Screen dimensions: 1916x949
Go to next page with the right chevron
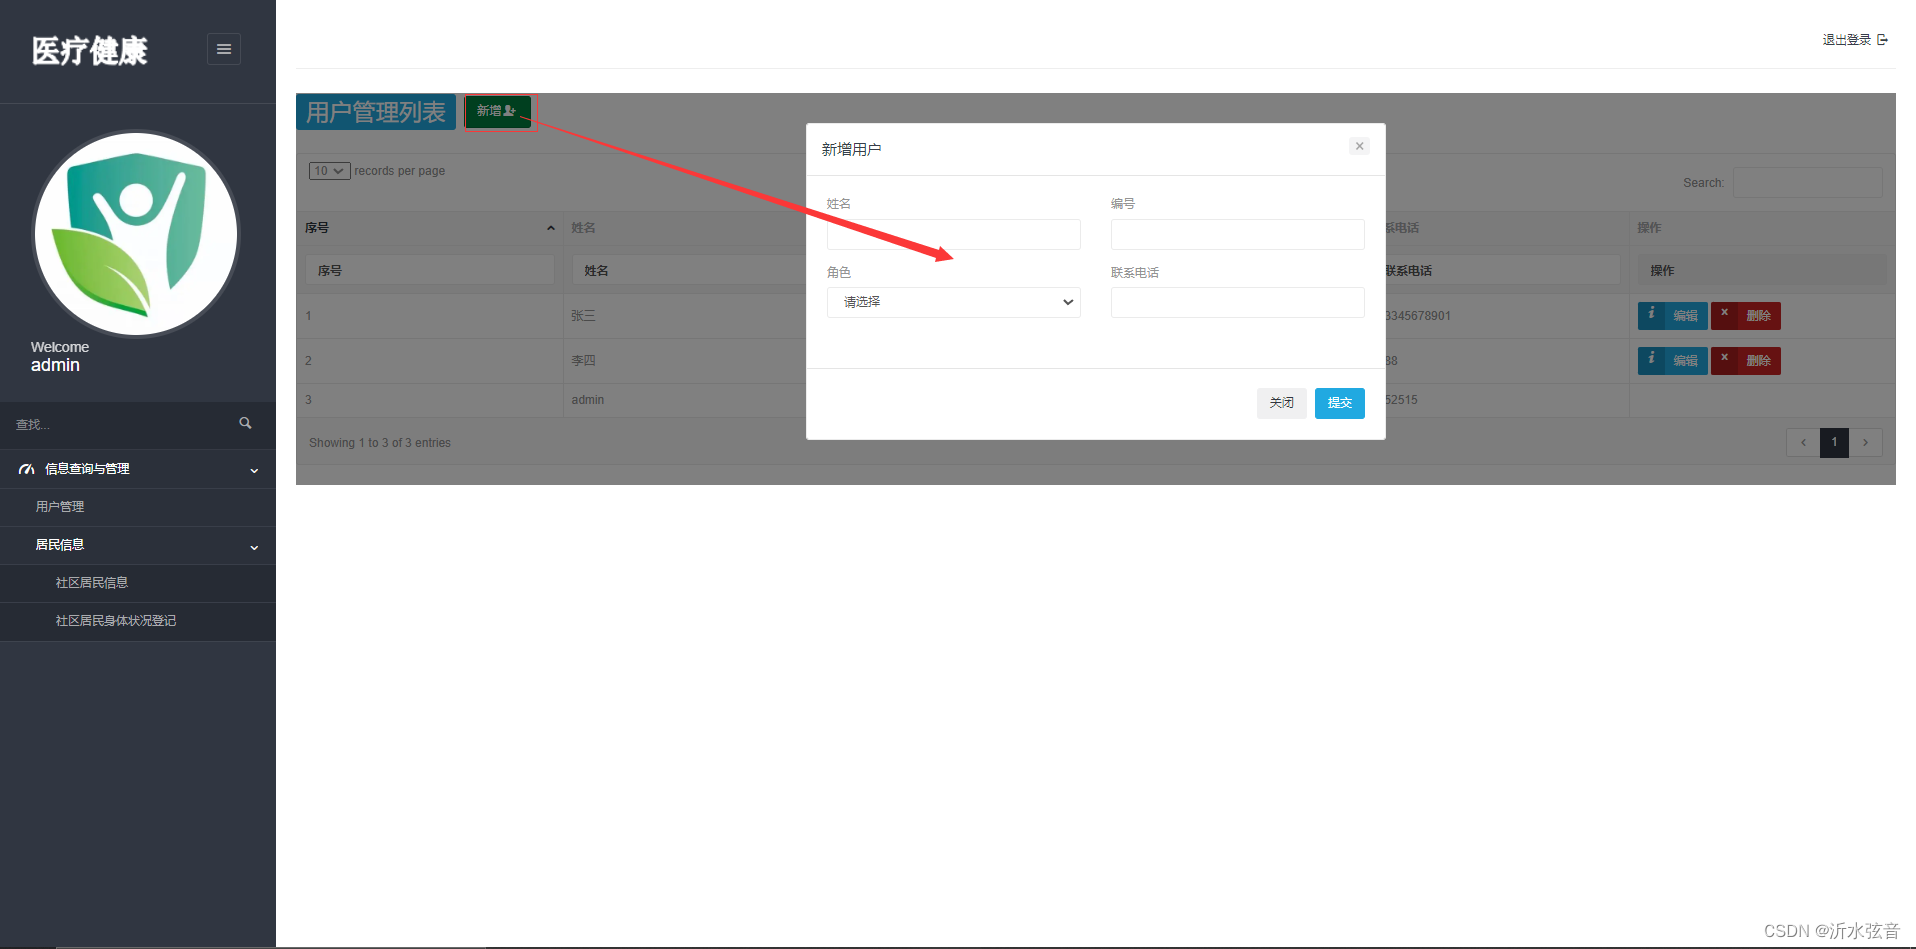pyautogui.click(x=1865, y=443)
